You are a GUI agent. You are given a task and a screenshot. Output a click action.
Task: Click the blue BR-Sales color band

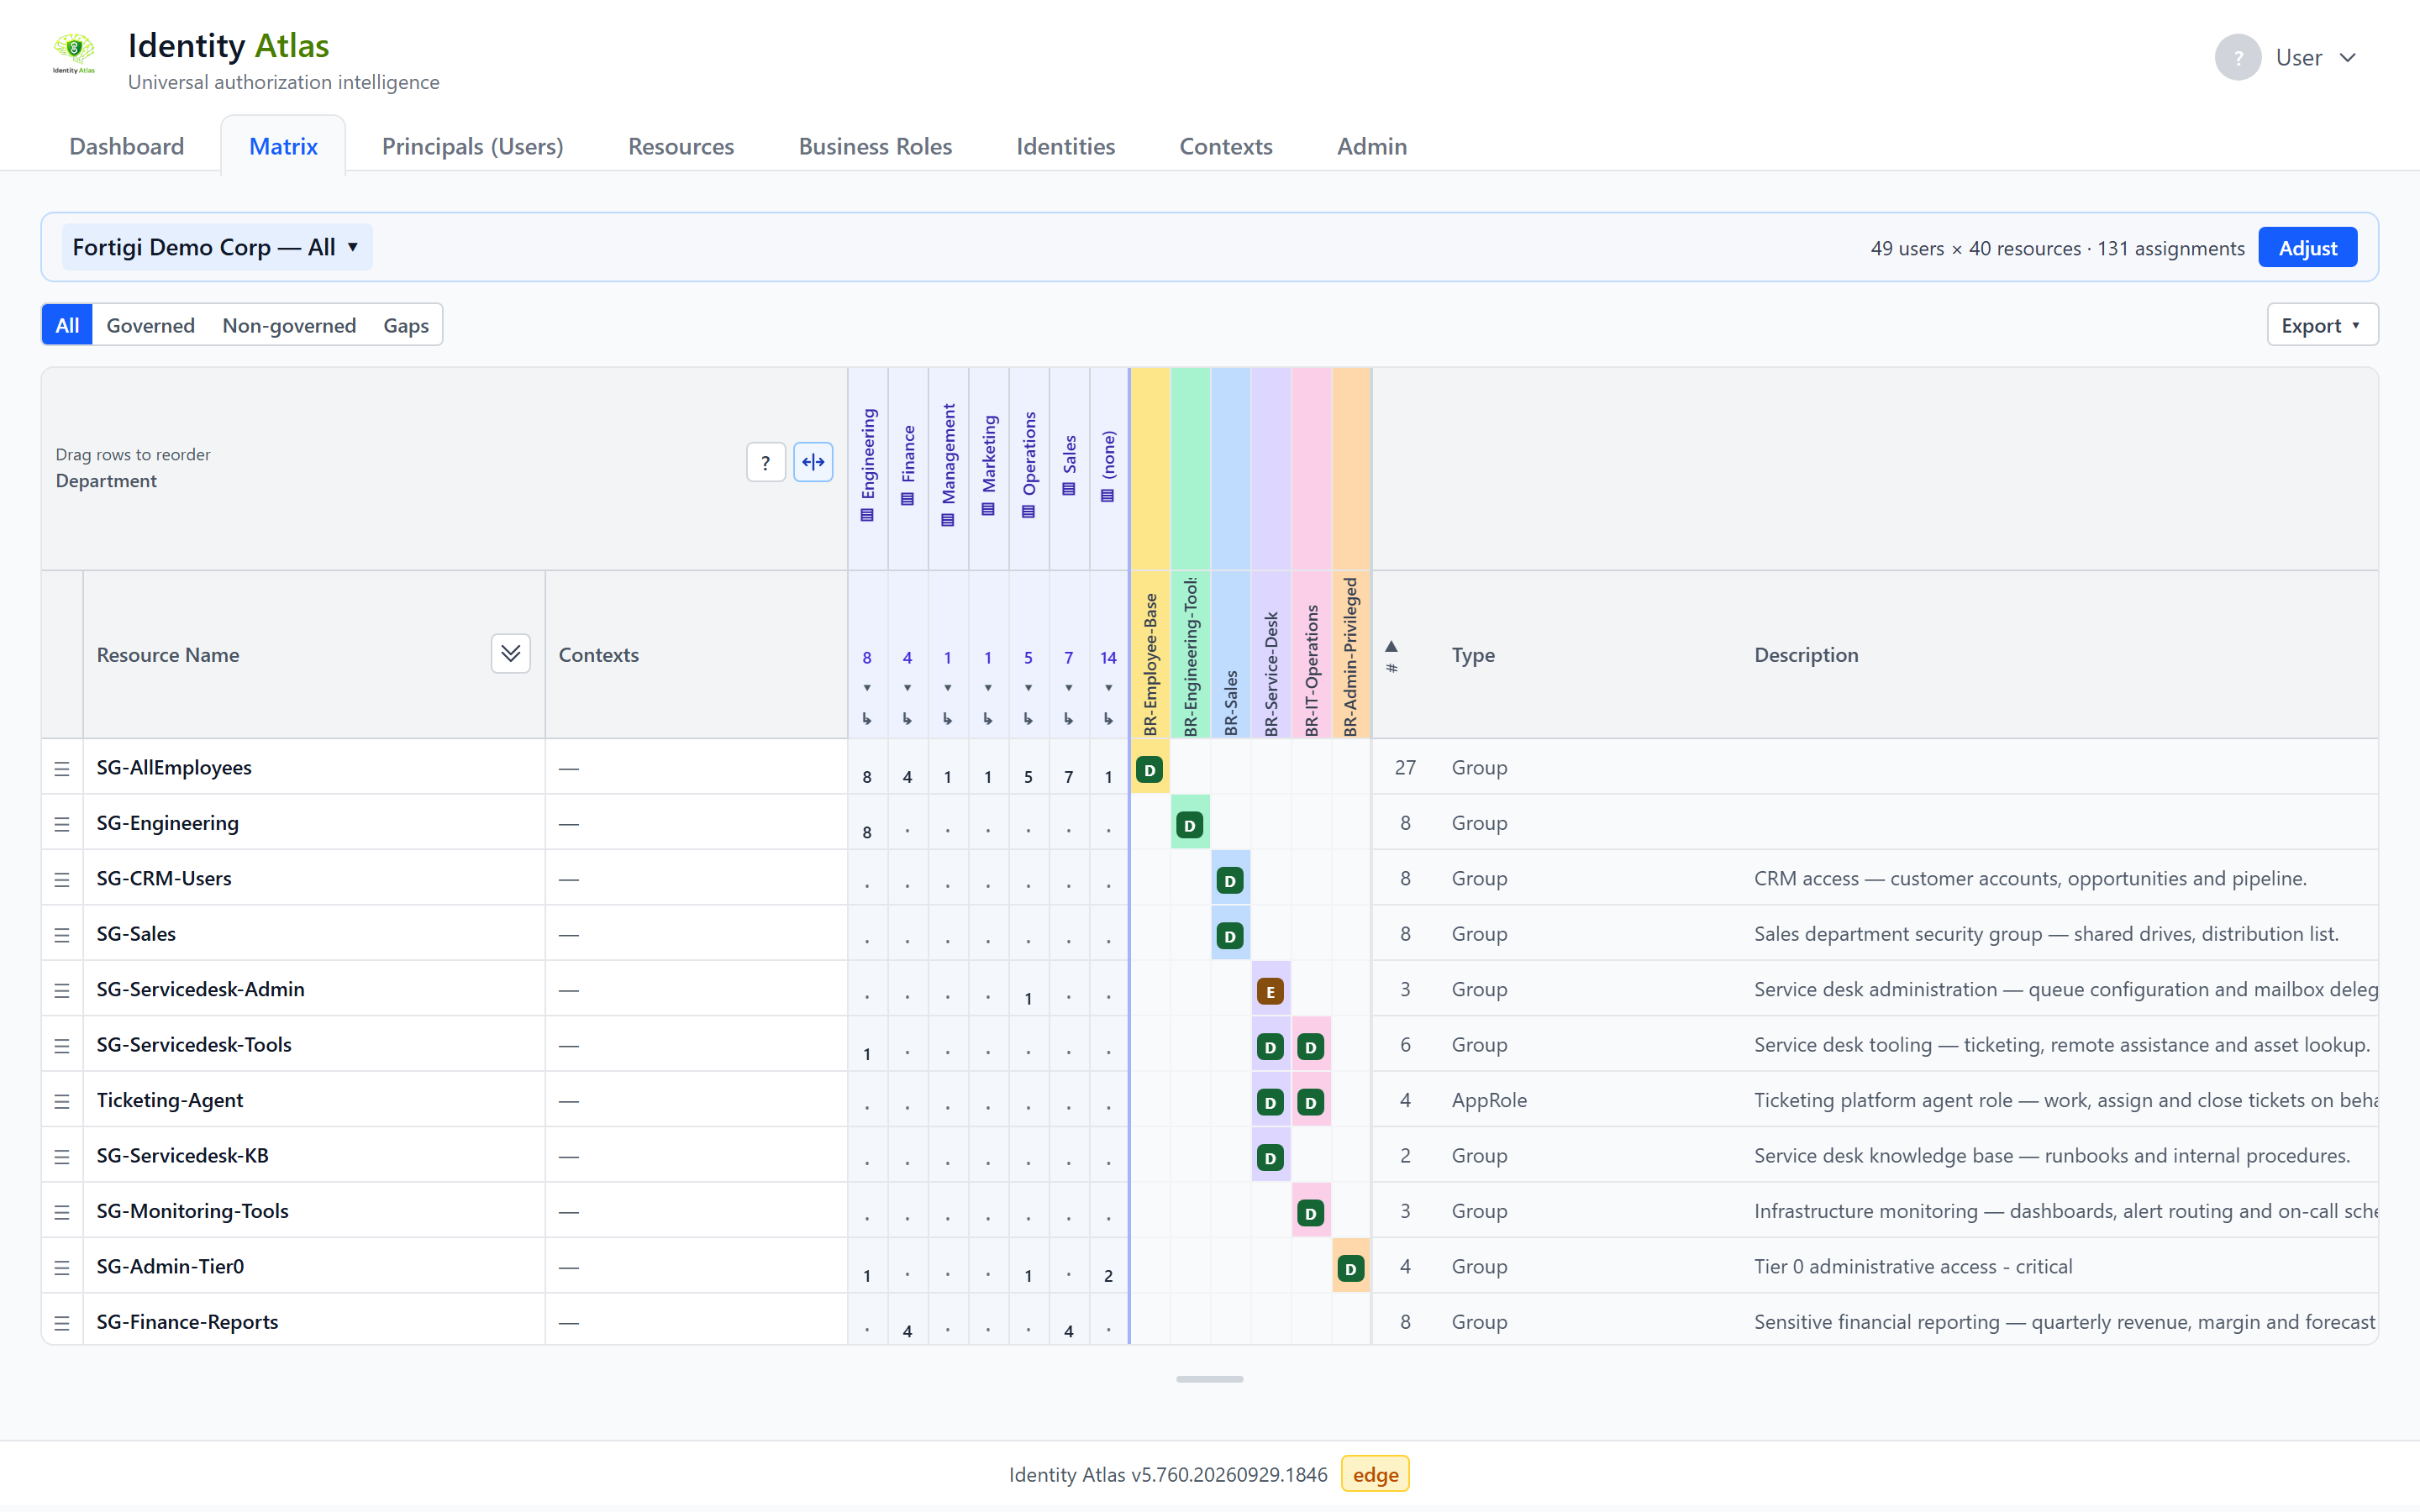[1230, 469]
